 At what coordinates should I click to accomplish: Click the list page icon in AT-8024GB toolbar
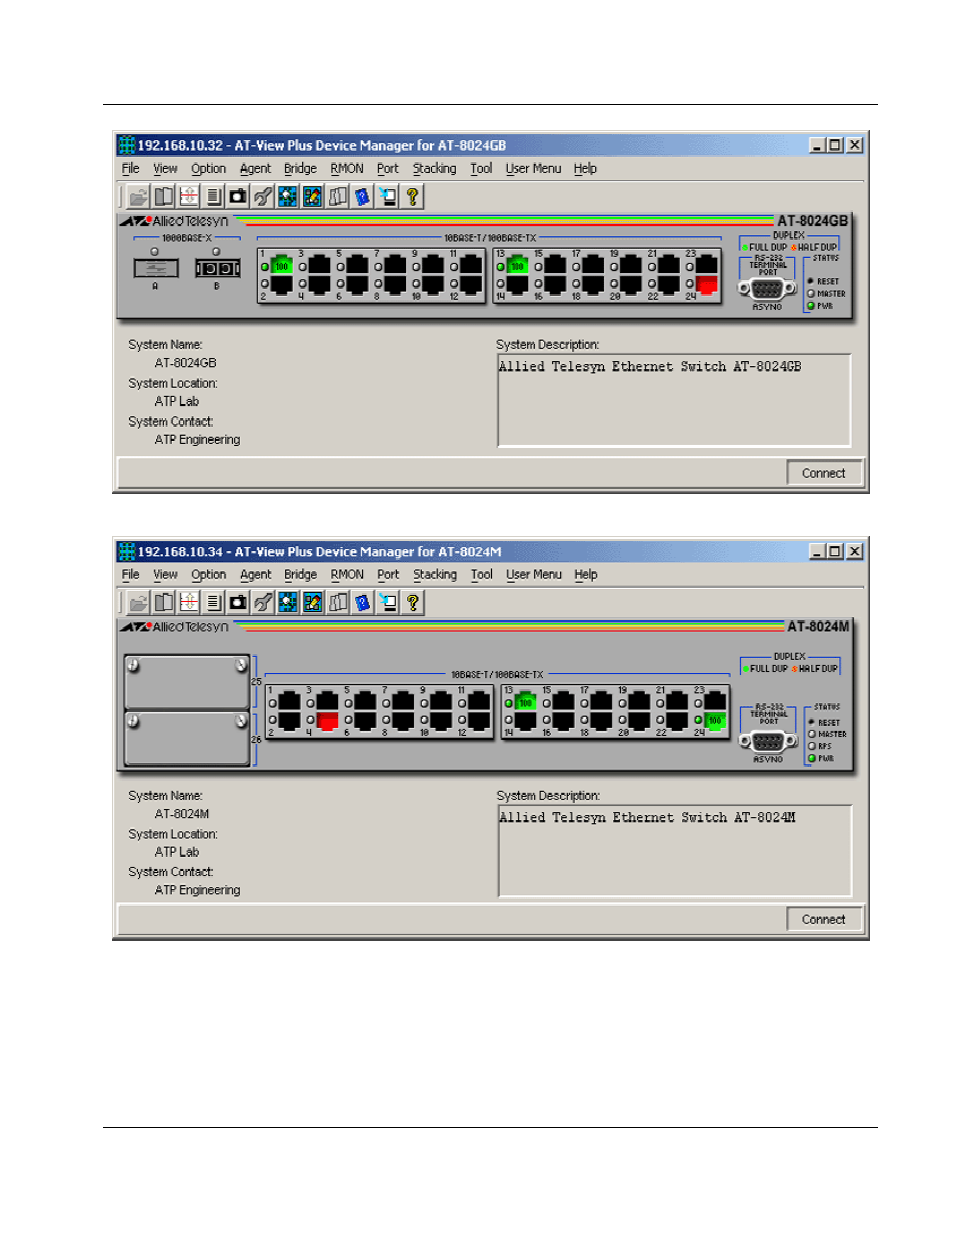(x=213, y=197)
